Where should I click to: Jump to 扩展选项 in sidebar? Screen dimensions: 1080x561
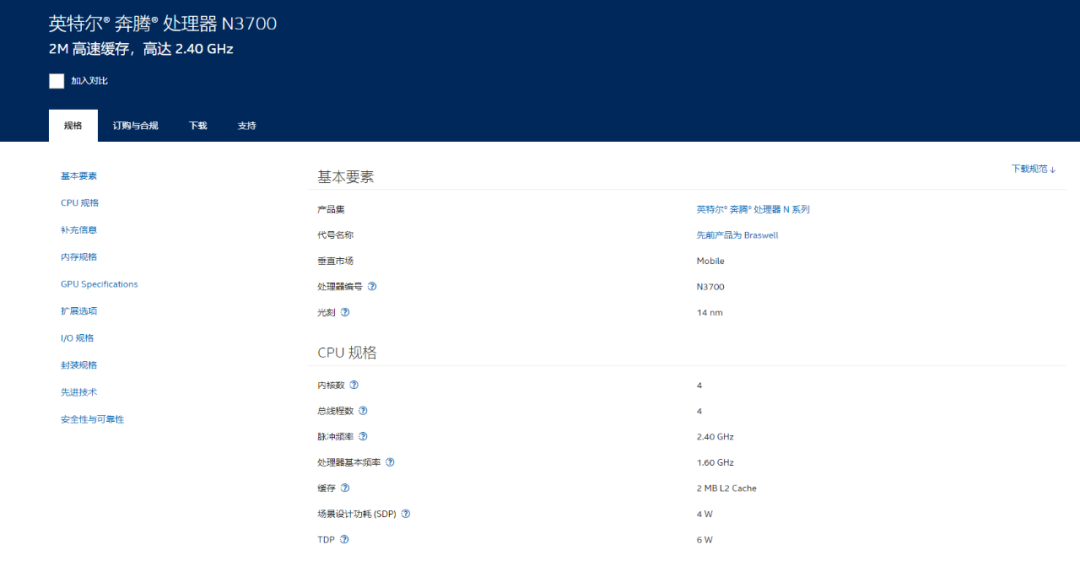pos(79,311)
